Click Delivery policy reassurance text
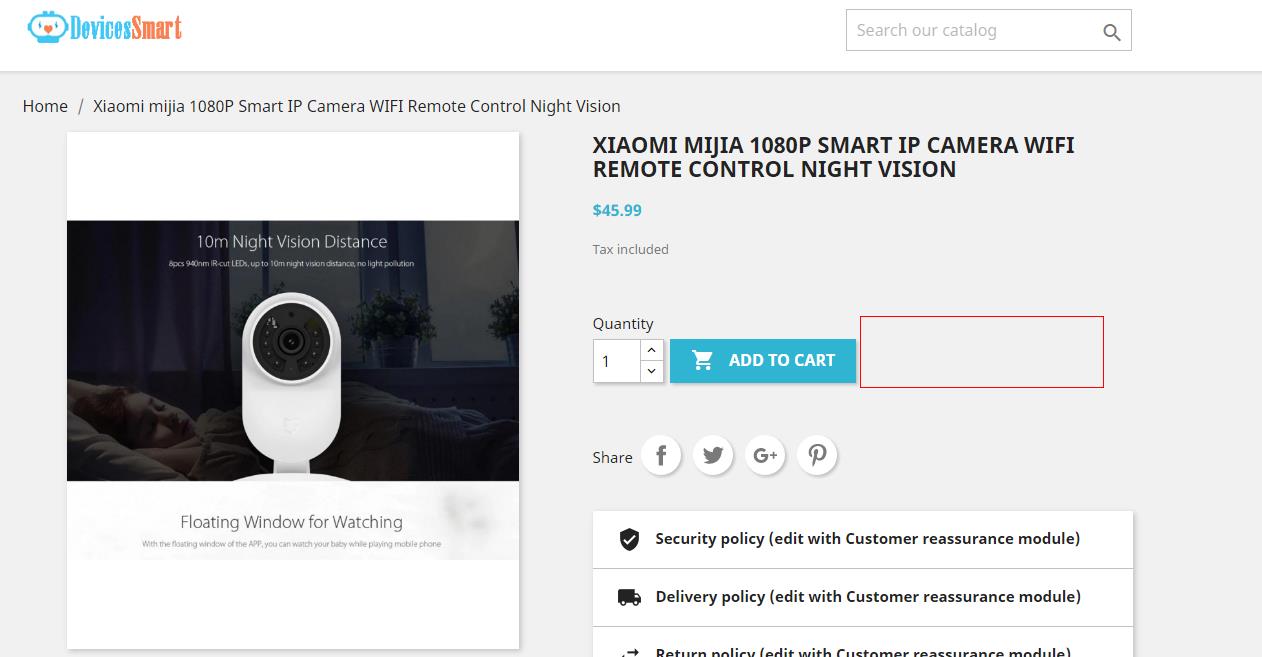 (868, 596)
